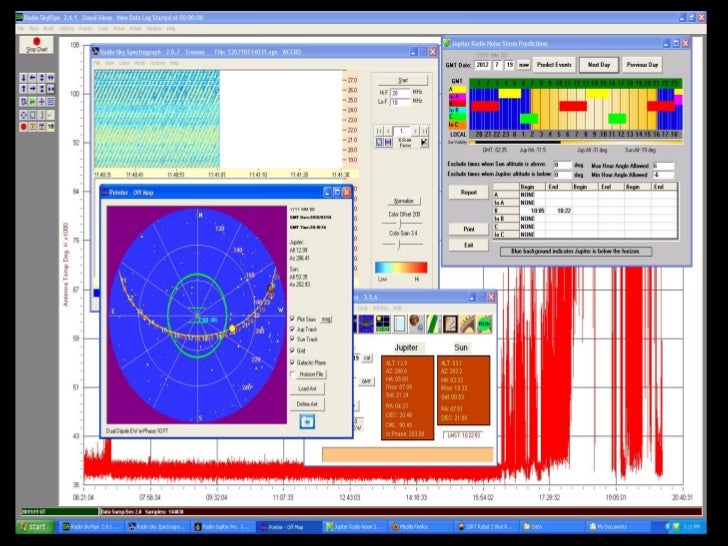Click the blue crosshair icon in SkyPipe toolbar

41,101
